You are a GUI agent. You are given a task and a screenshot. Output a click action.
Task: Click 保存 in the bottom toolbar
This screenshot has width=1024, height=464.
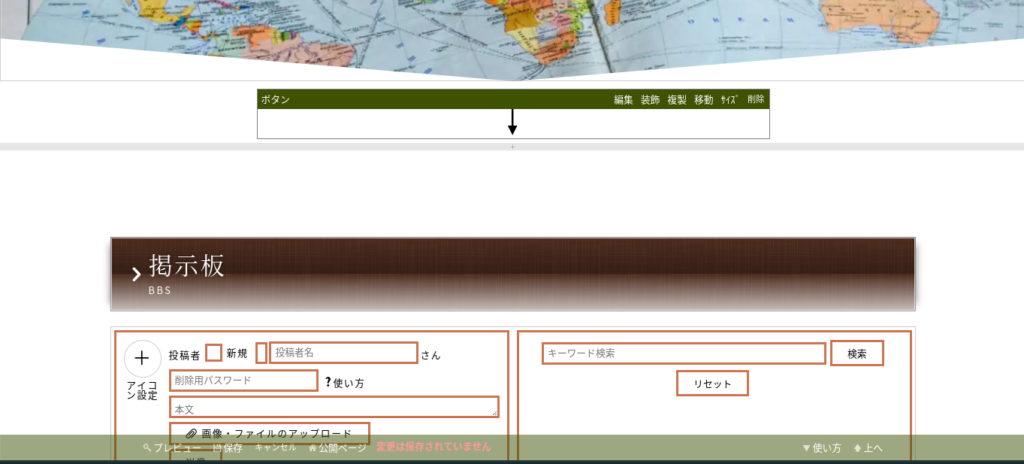[228, 448]
